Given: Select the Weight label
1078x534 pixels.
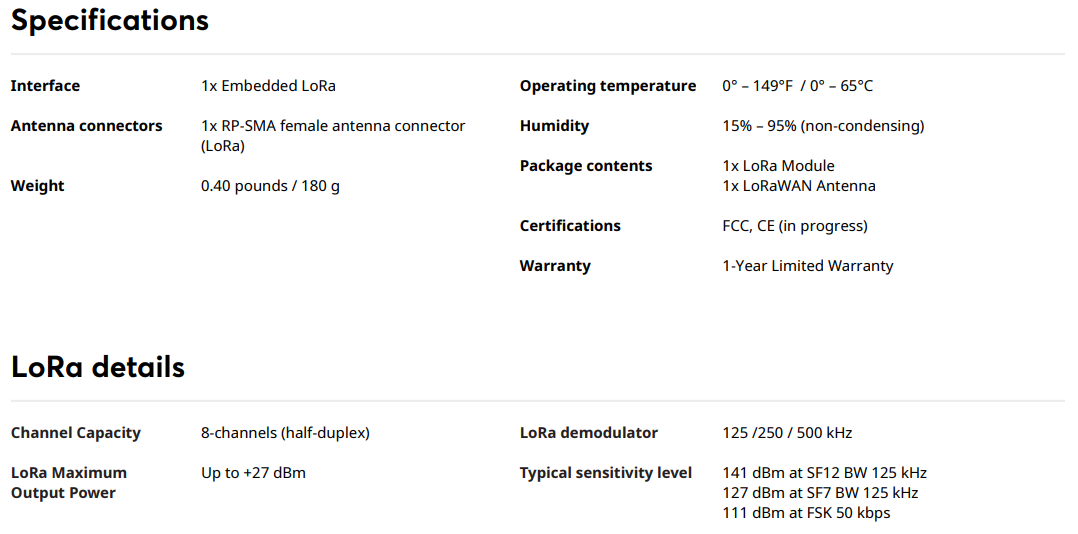Looking at the screenshot, I should [x=38, y=186].
